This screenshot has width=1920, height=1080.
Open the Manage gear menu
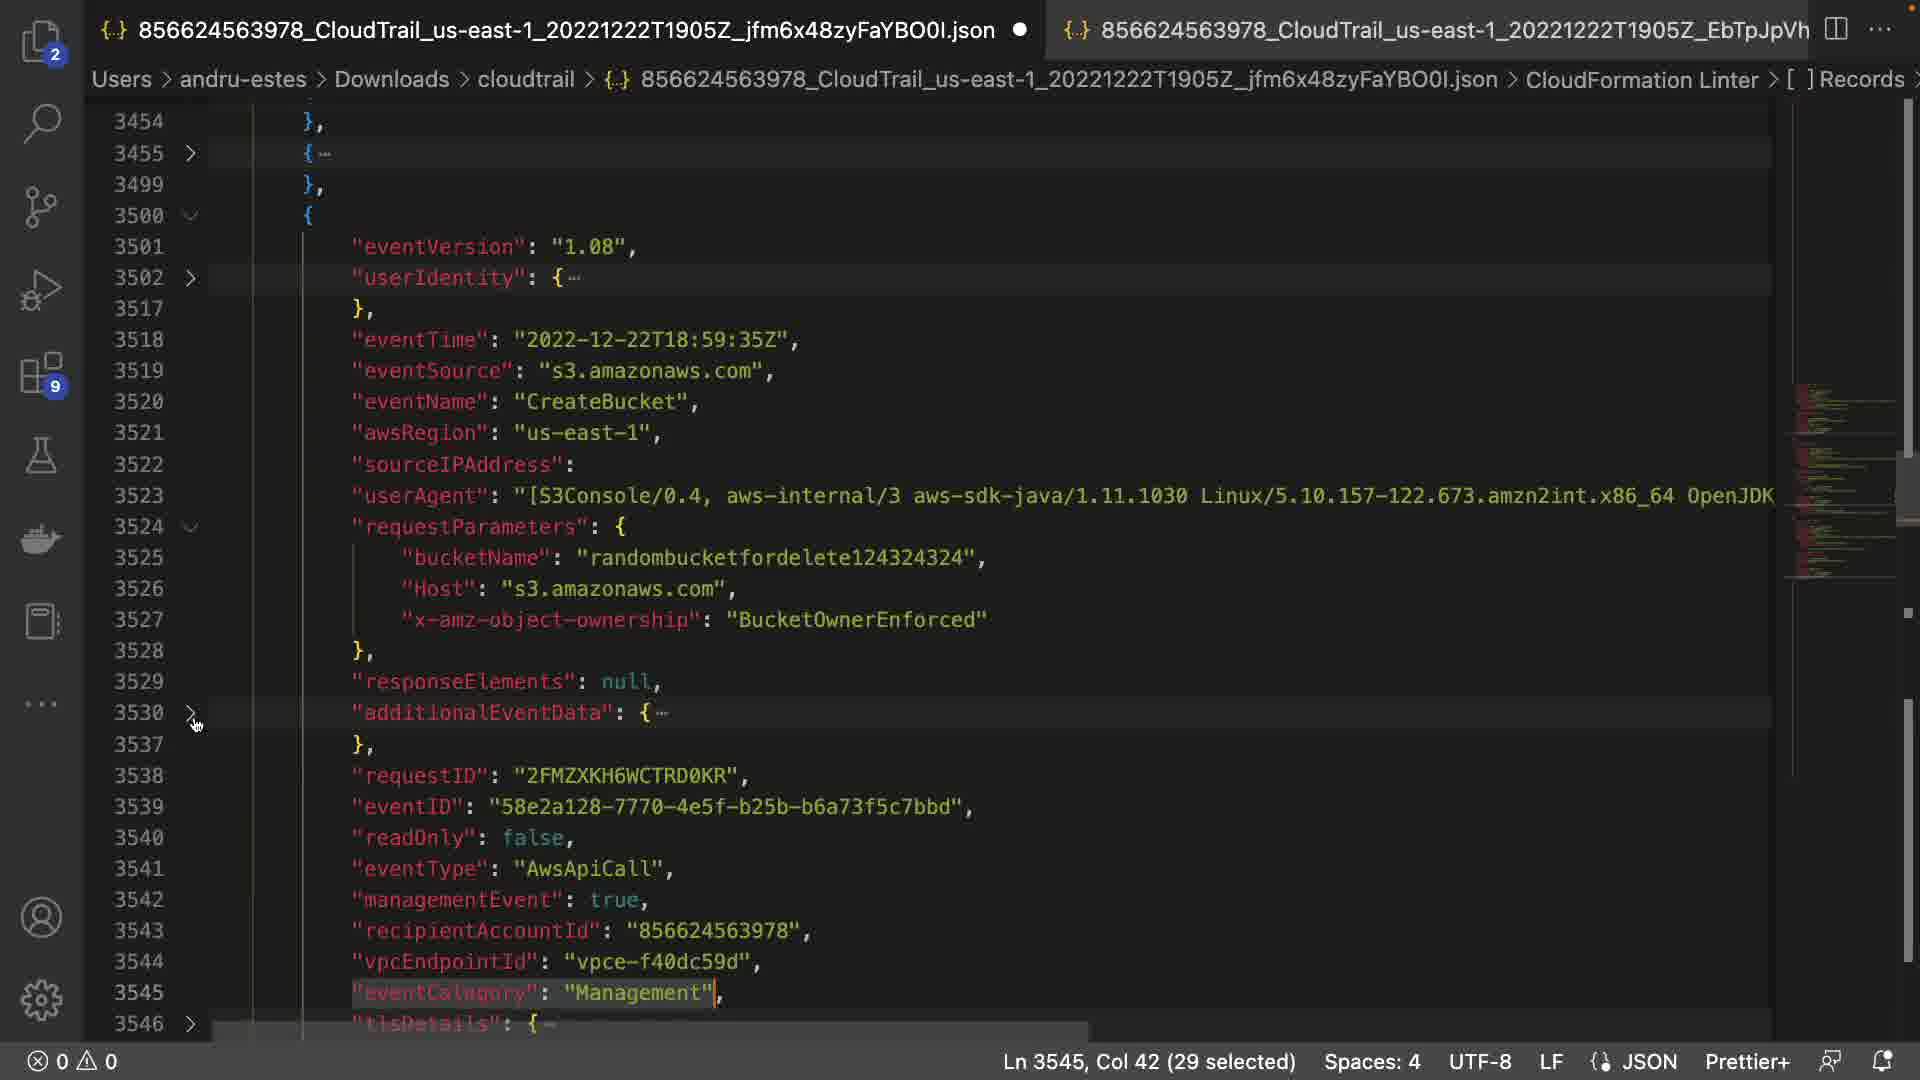tap(42, 999)
